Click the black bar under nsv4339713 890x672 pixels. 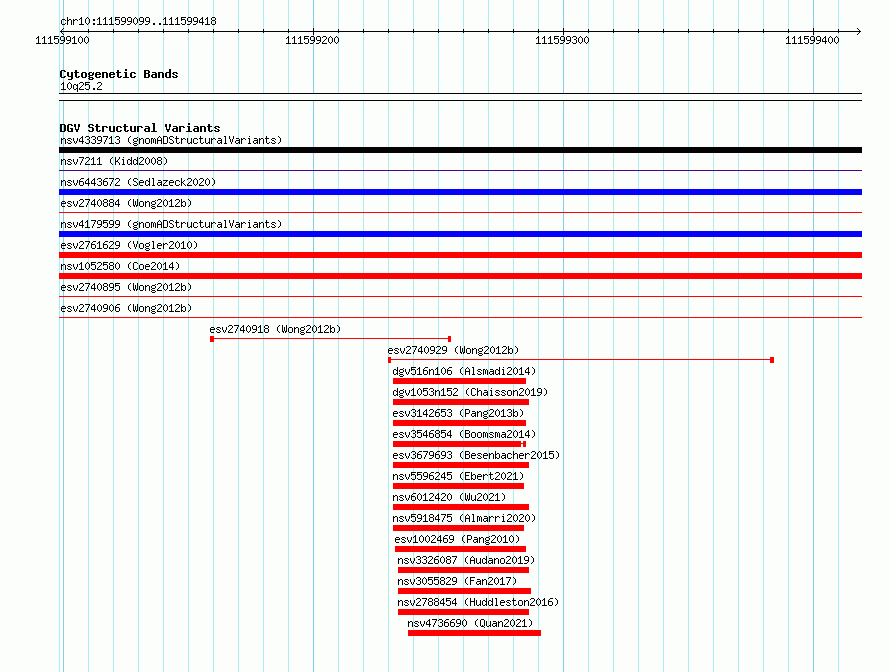point(460,150)
